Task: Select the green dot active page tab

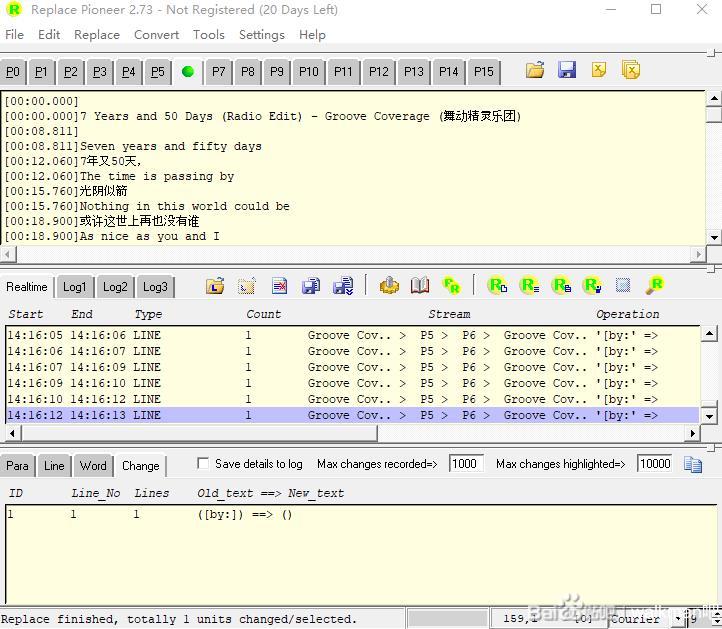Action: (187, 72)
